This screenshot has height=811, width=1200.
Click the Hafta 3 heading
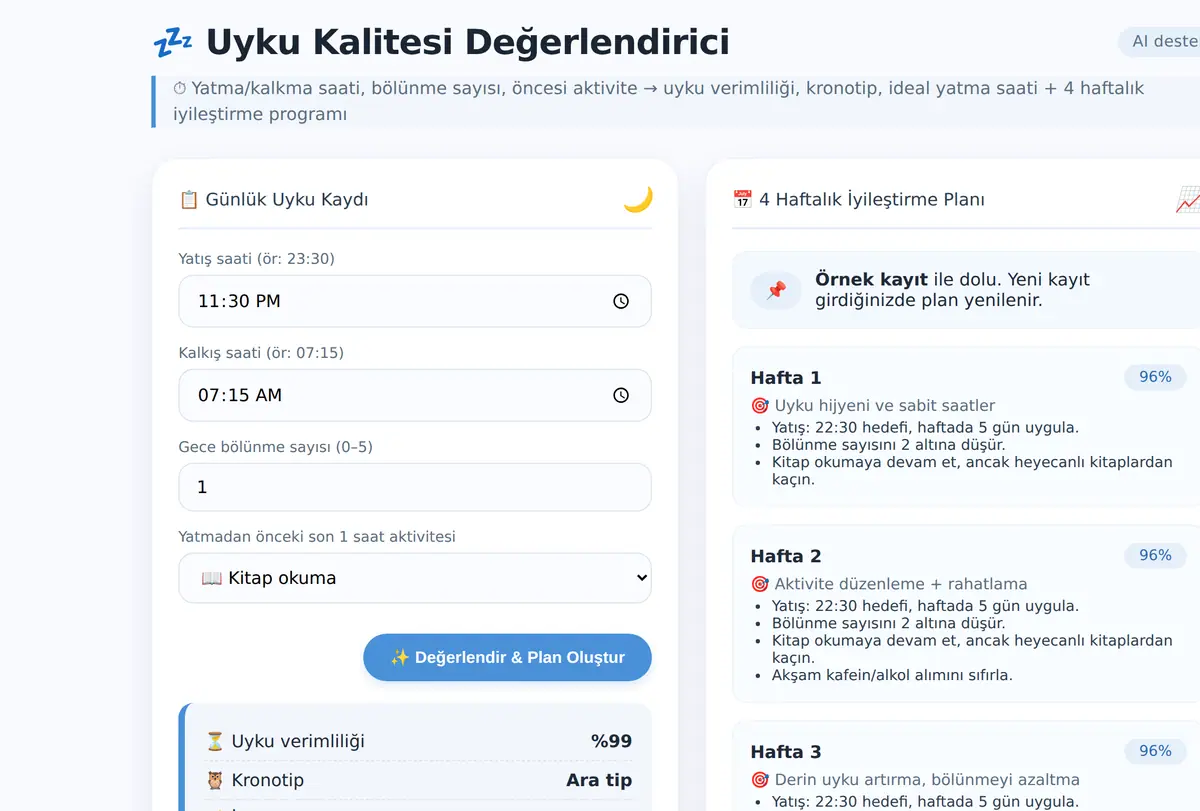786,751
